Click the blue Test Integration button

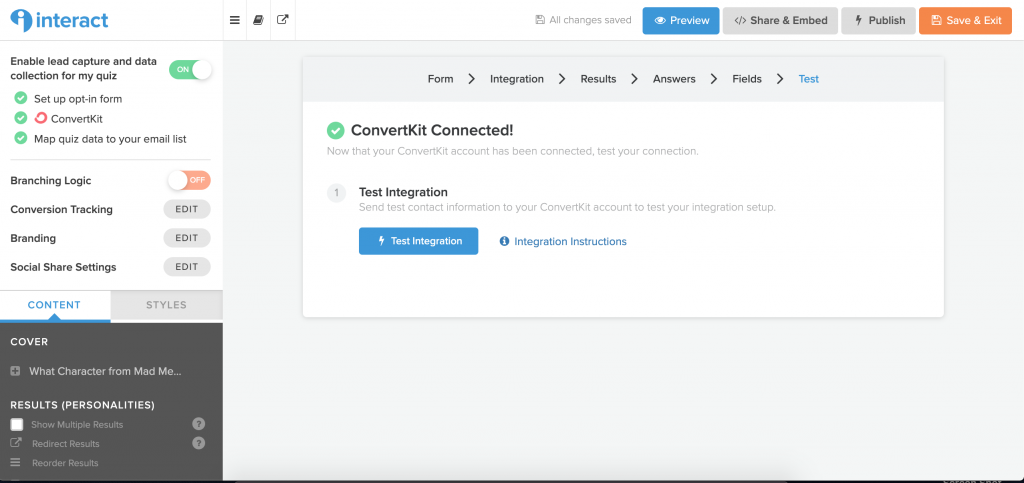[x=419, y=241]
